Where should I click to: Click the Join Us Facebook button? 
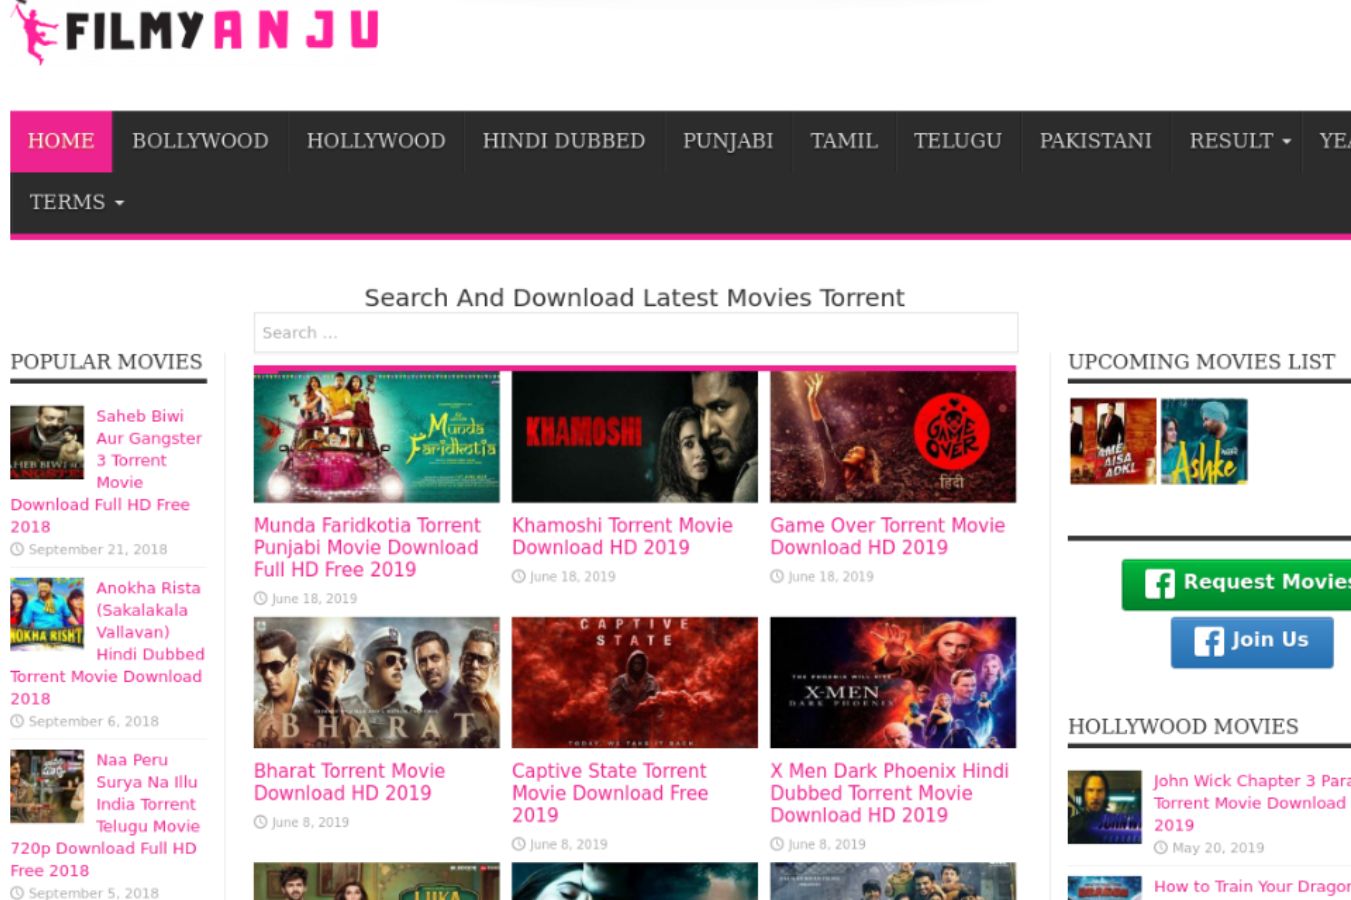[1252, 641]
